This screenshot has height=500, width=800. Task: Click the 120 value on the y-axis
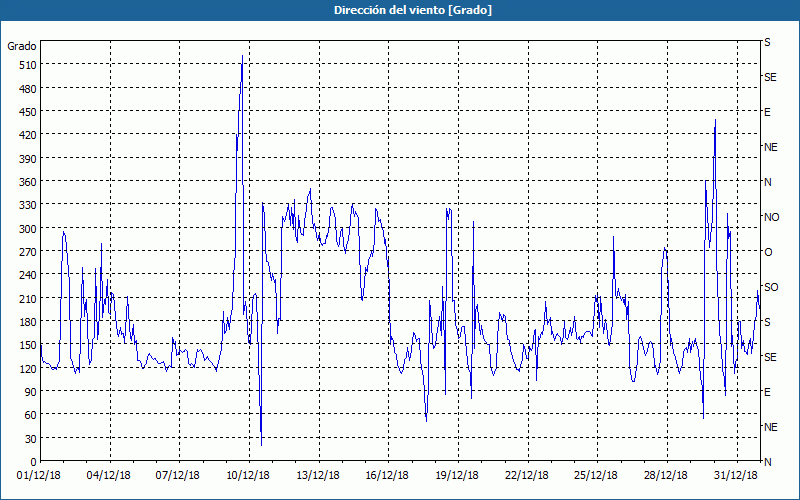(28, 369)
